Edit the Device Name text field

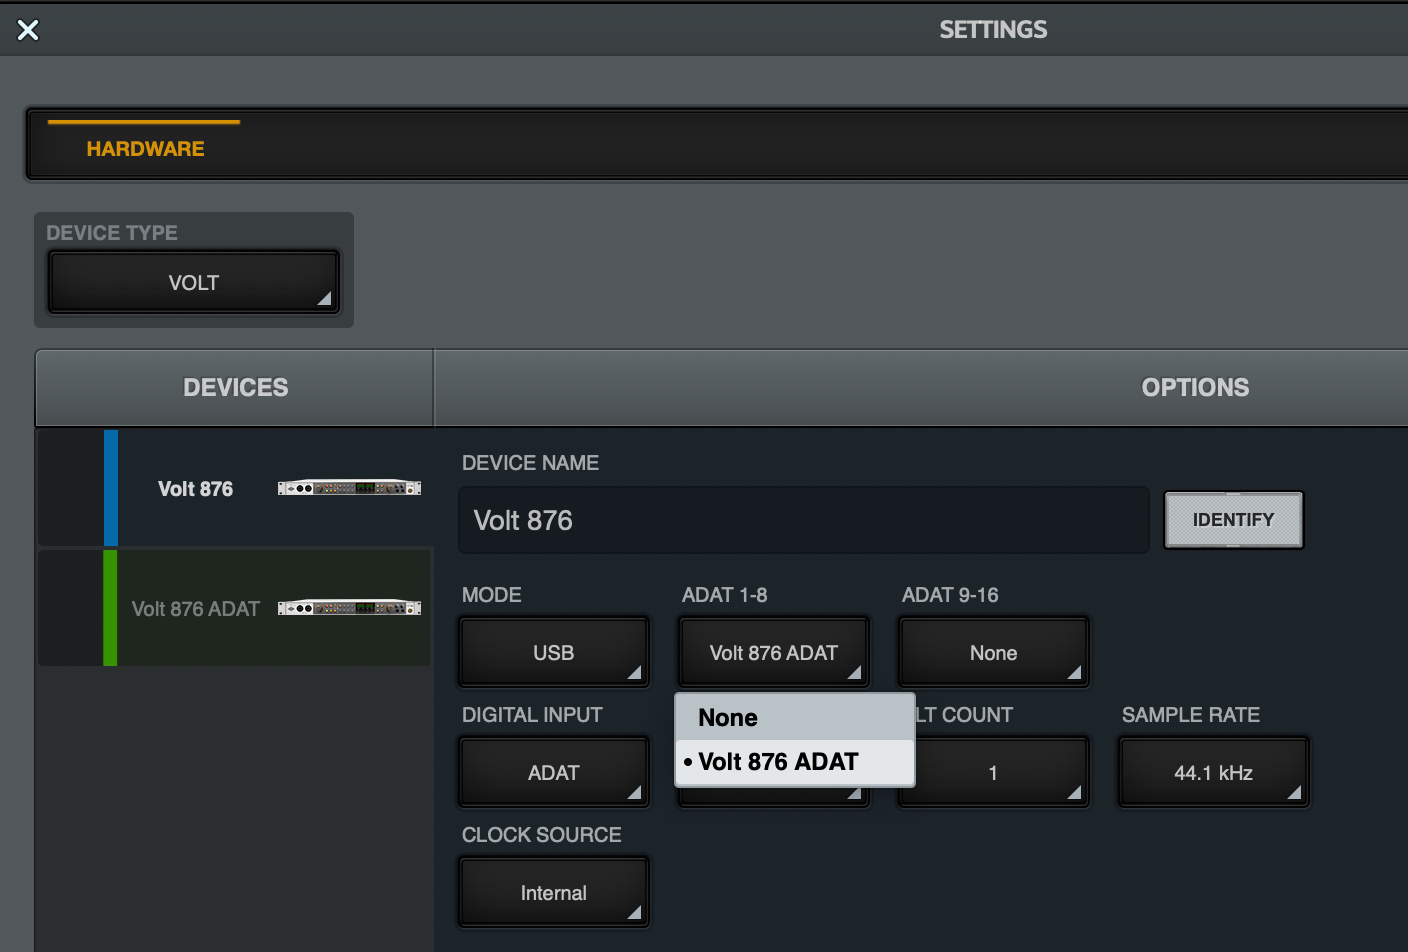pos(803,521)
